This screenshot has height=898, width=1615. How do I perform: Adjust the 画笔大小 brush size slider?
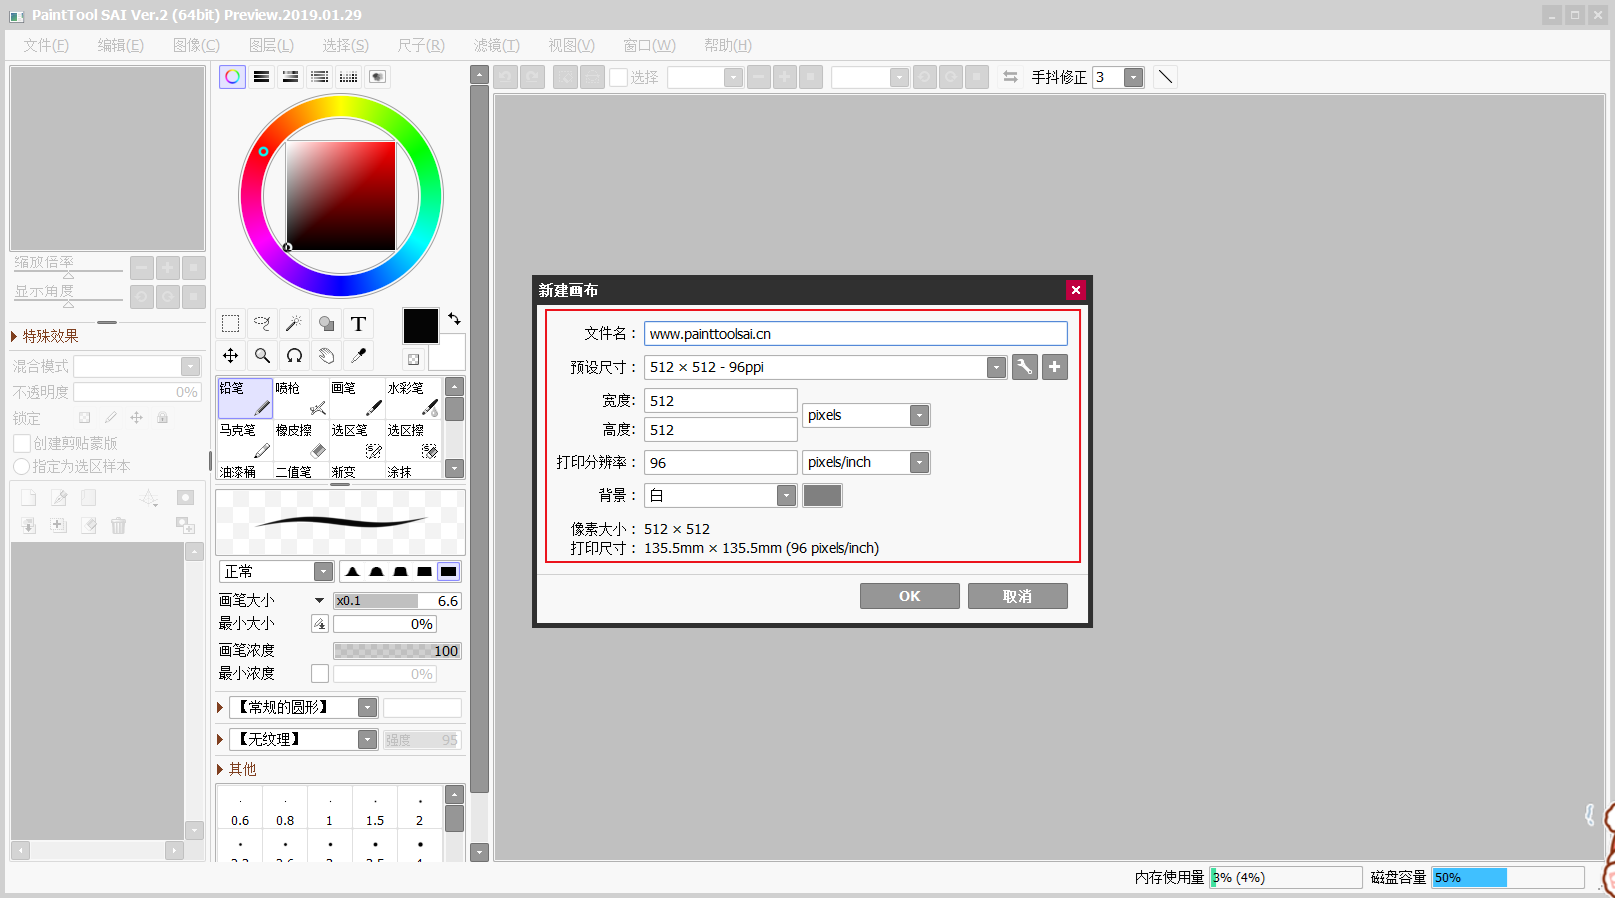click(397, 601)
